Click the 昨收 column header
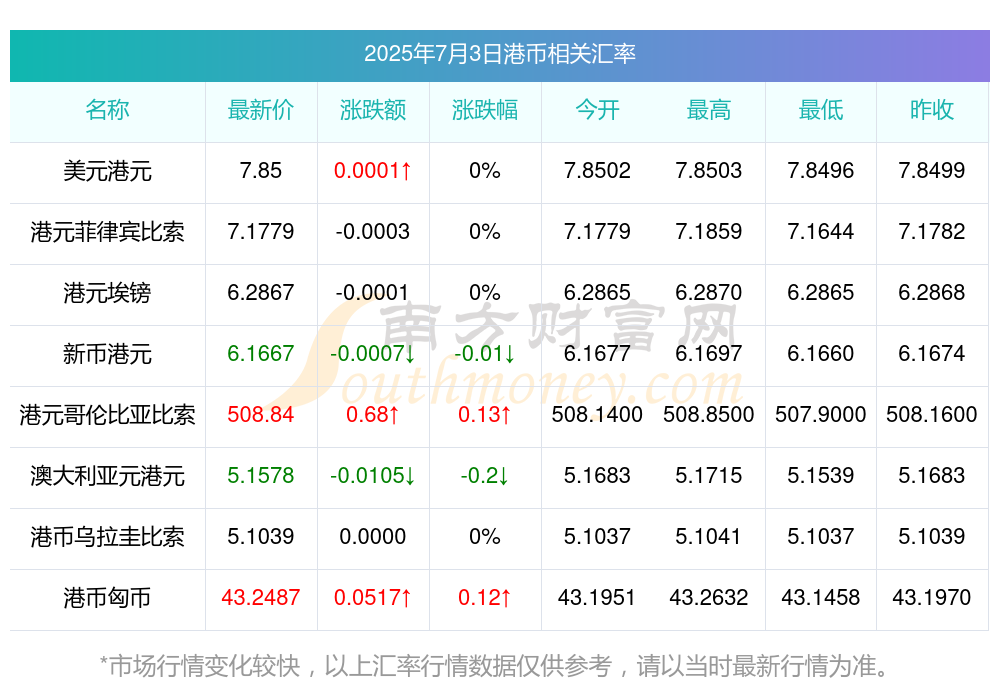 (932, 110)
